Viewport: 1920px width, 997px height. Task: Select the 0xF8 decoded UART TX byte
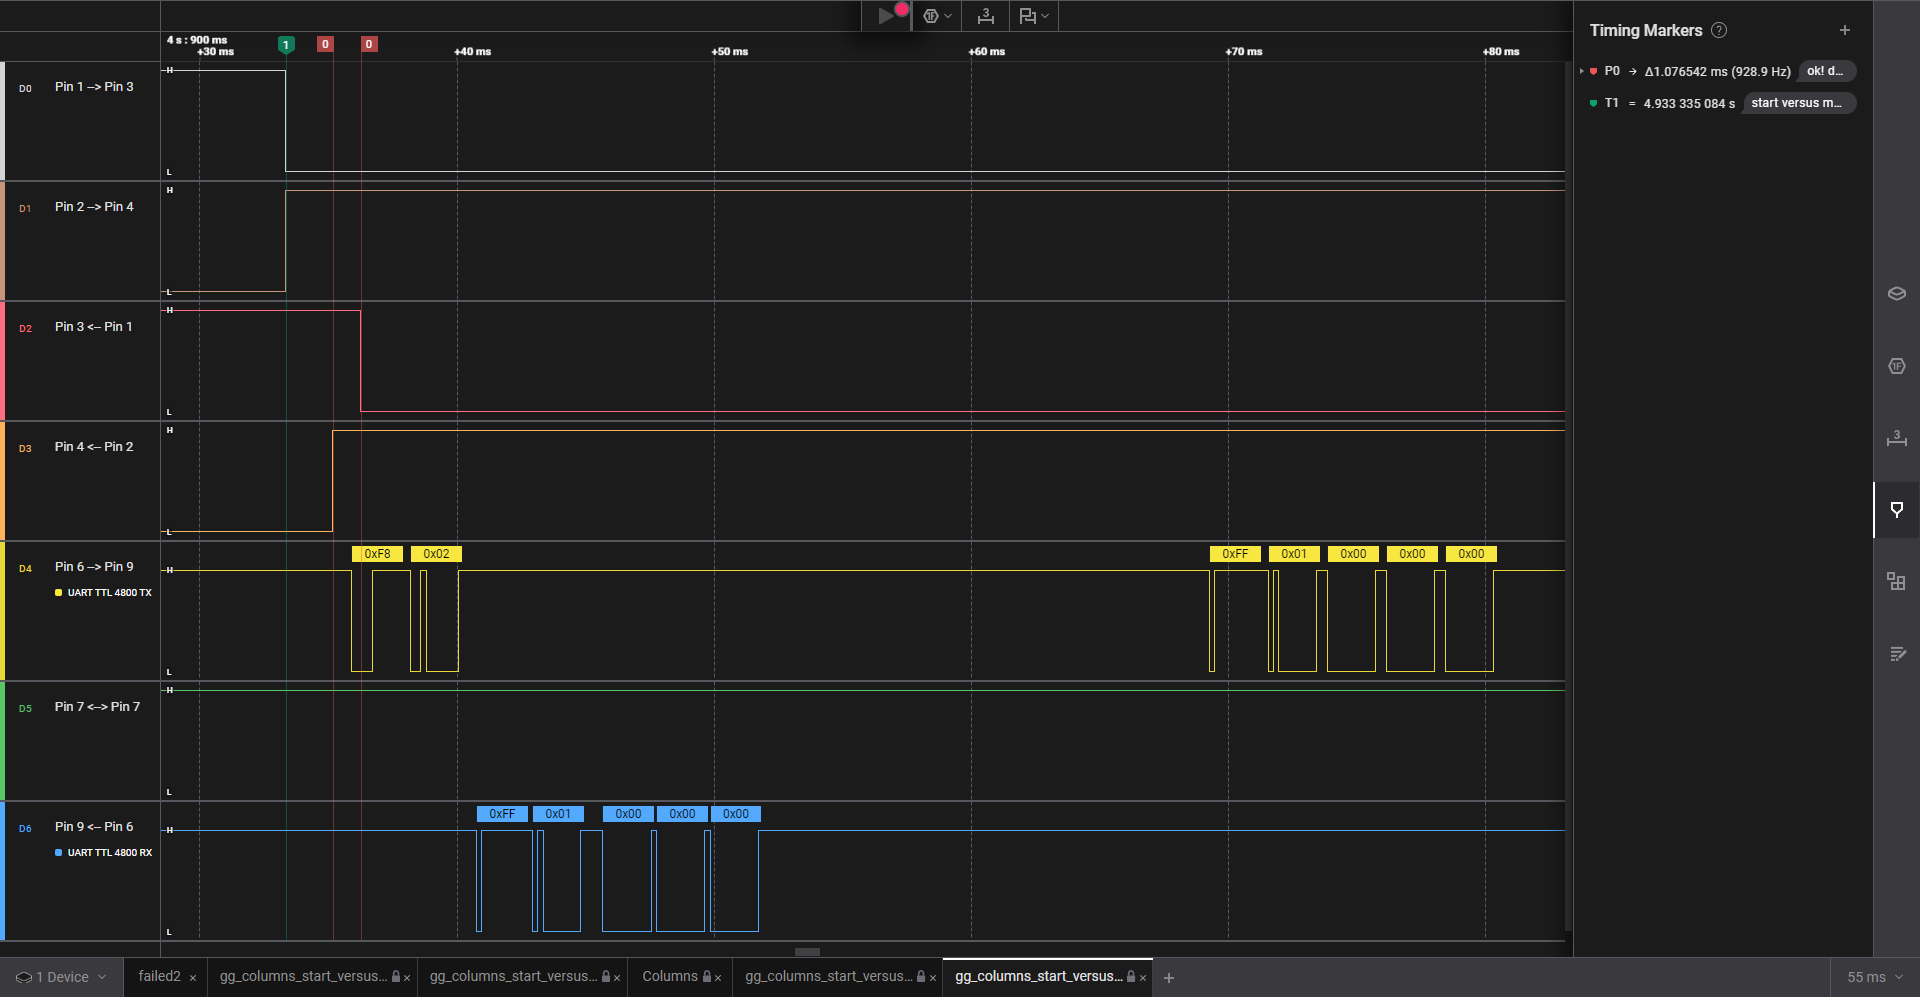pyautogui.click(x=377, y=554)
